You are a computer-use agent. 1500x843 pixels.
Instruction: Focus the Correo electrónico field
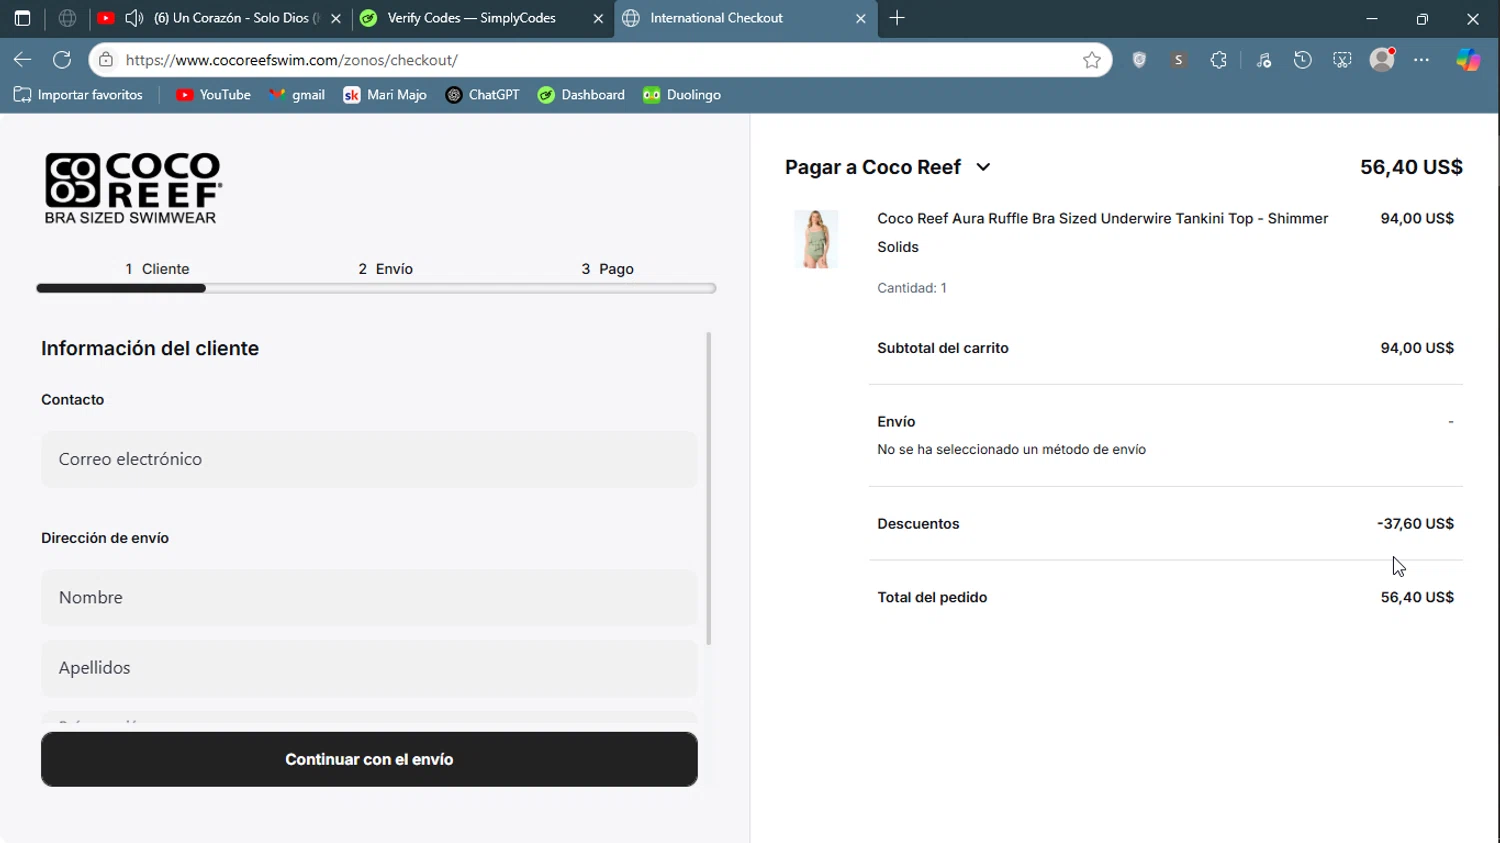click(369, 459)
